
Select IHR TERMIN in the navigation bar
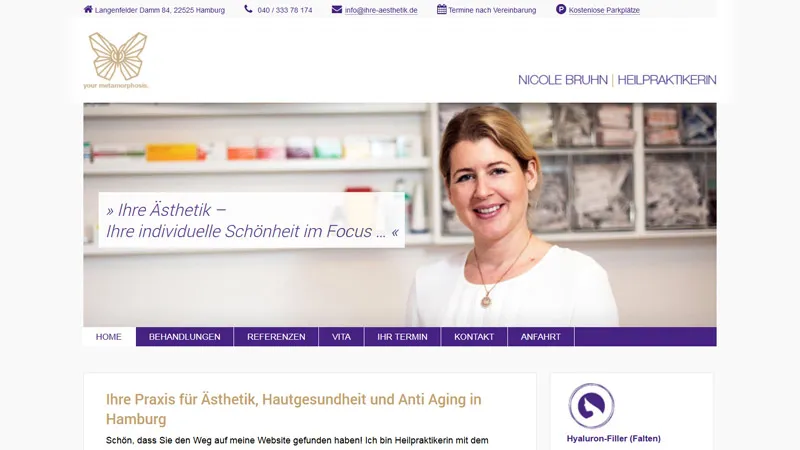point(402,337)
